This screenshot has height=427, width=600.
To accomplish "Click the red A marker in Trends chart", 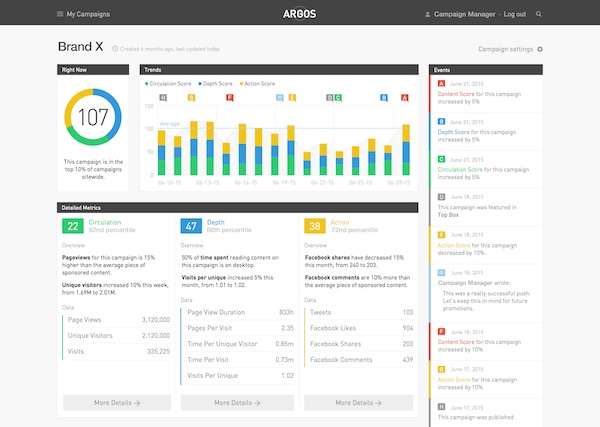I will pos(405,98).
